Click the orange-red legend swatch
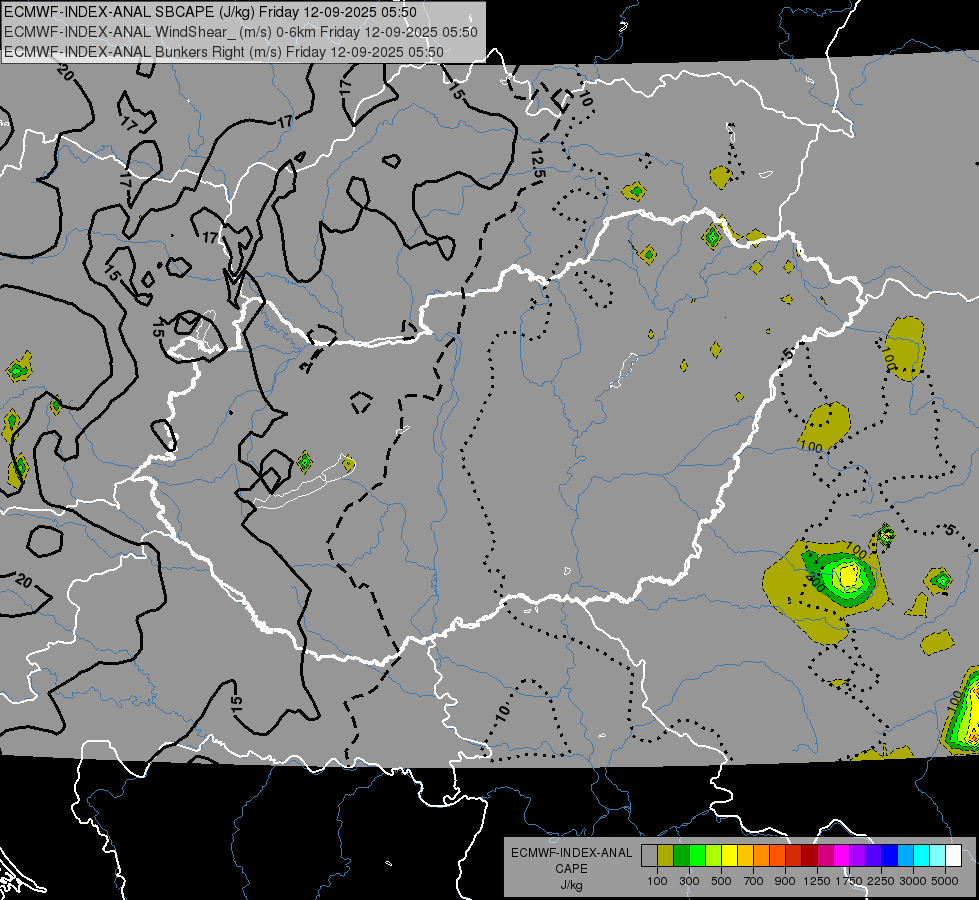This screenshot has height=900, width=979. tap(777, 855)
